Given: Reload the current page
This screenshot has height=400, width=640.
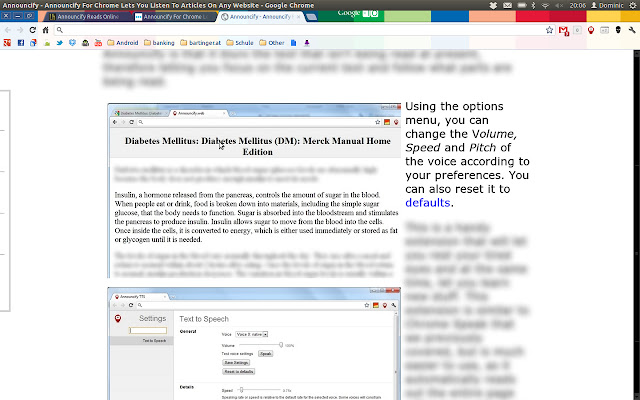Looking at the screenshot, I should (x=33, y=30).
